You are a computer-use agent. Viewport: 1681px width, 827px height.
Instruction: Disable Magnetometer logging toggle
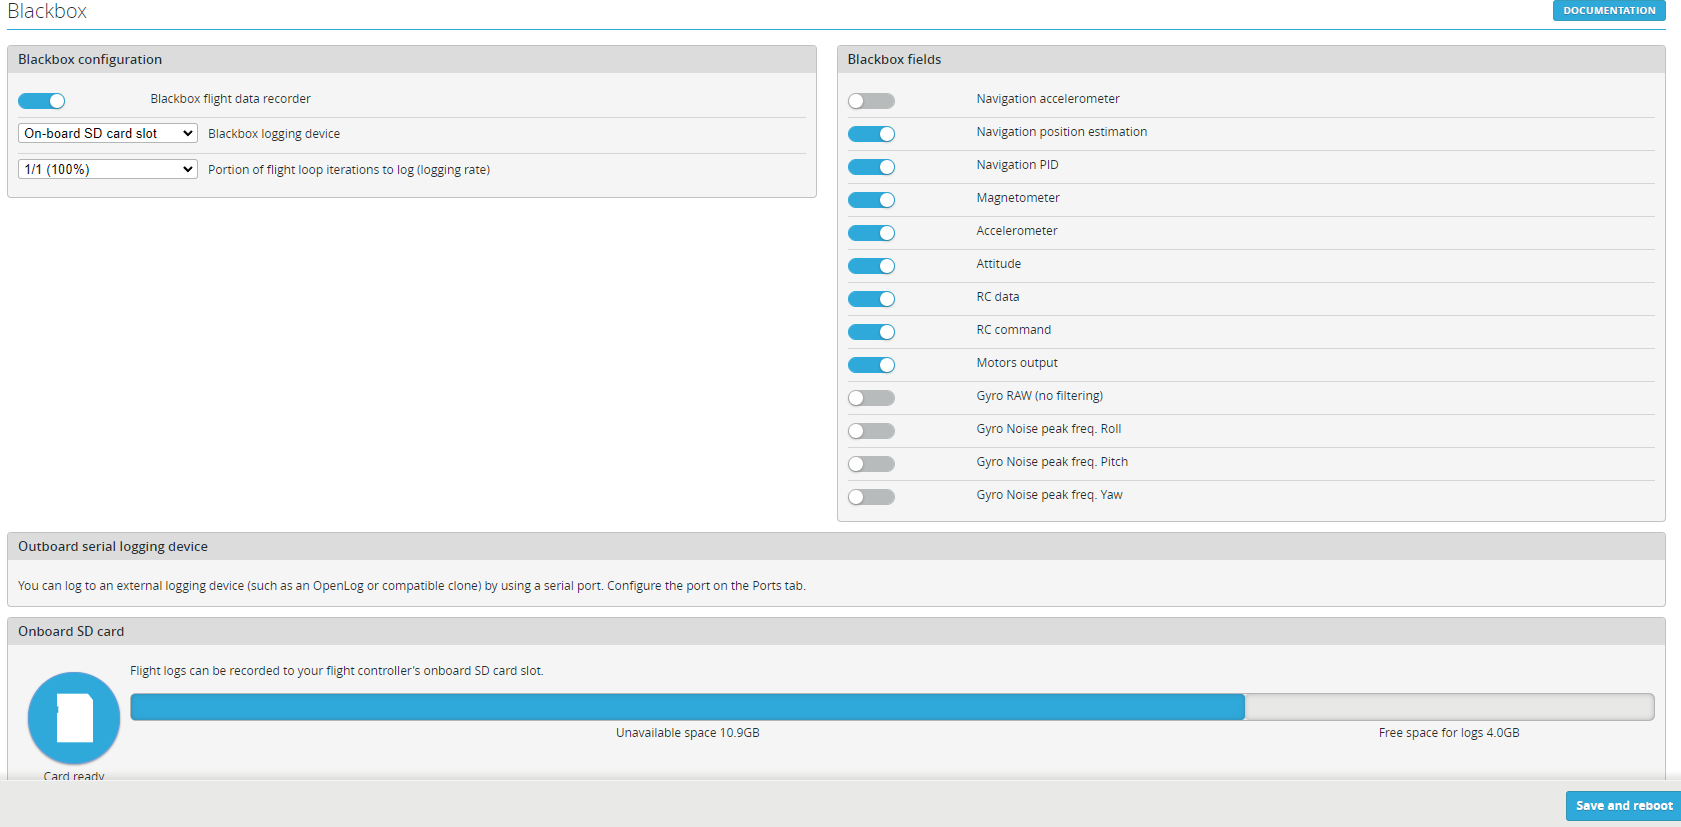point(871,200)
